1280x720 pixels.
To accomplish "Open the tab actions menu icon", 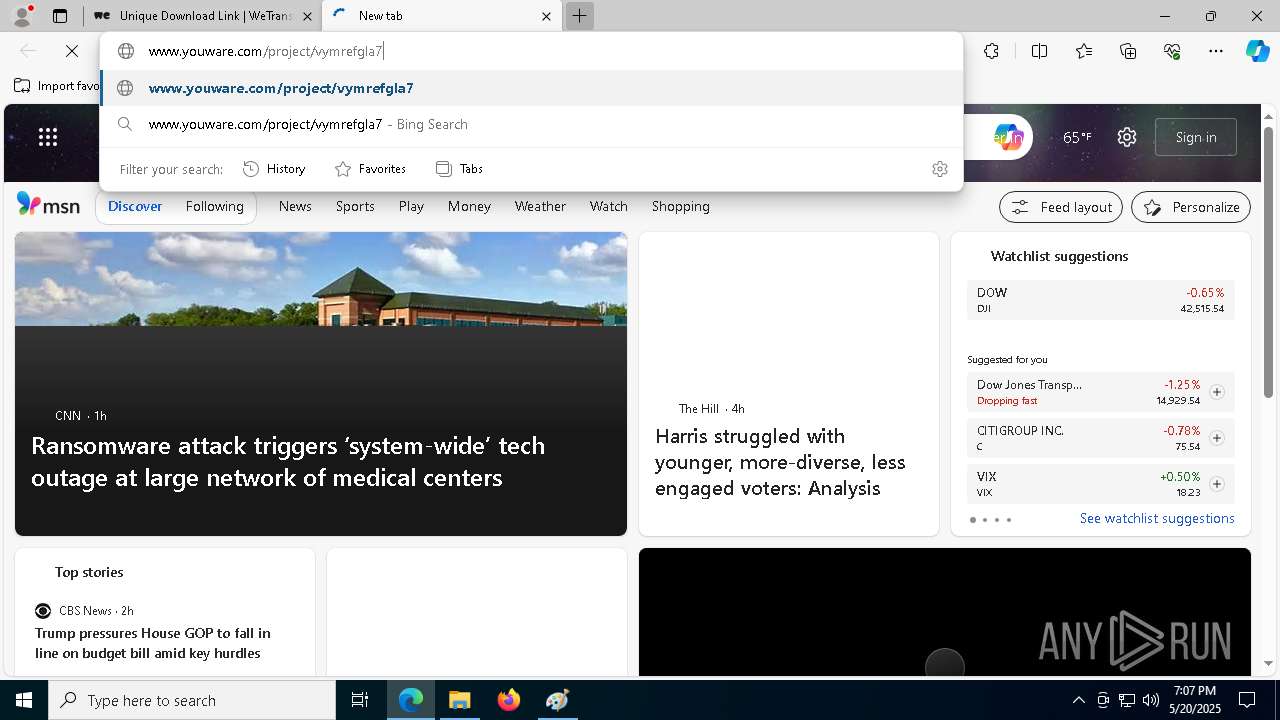I will pyautogui.click(x=60, y=16).
